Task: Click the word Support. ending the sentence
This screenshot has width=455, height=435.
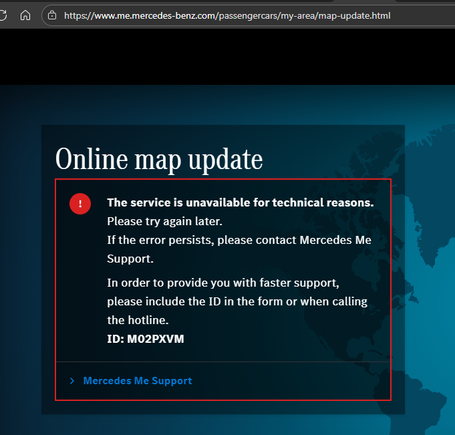Action: tap(130, 259)
